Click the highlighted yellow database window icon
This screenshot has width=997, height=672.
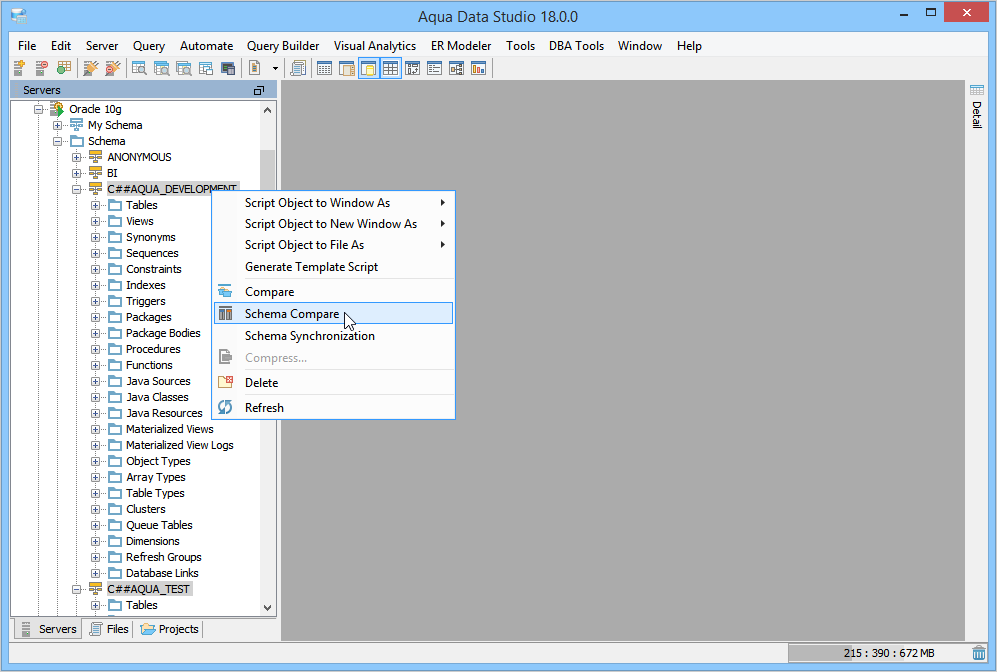click(x=368, y=68)
